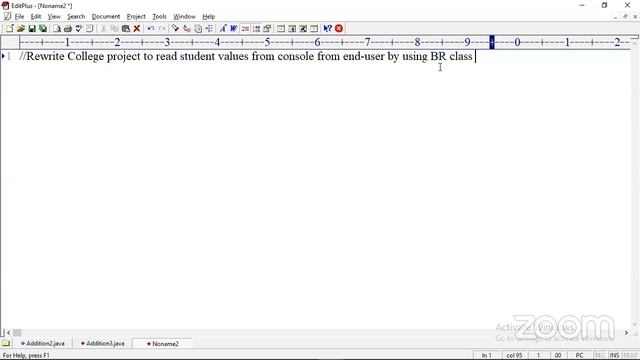The image size is (640, 360).
Task: Create a new file with the New toolbar icon
Action: click(9, 29)
